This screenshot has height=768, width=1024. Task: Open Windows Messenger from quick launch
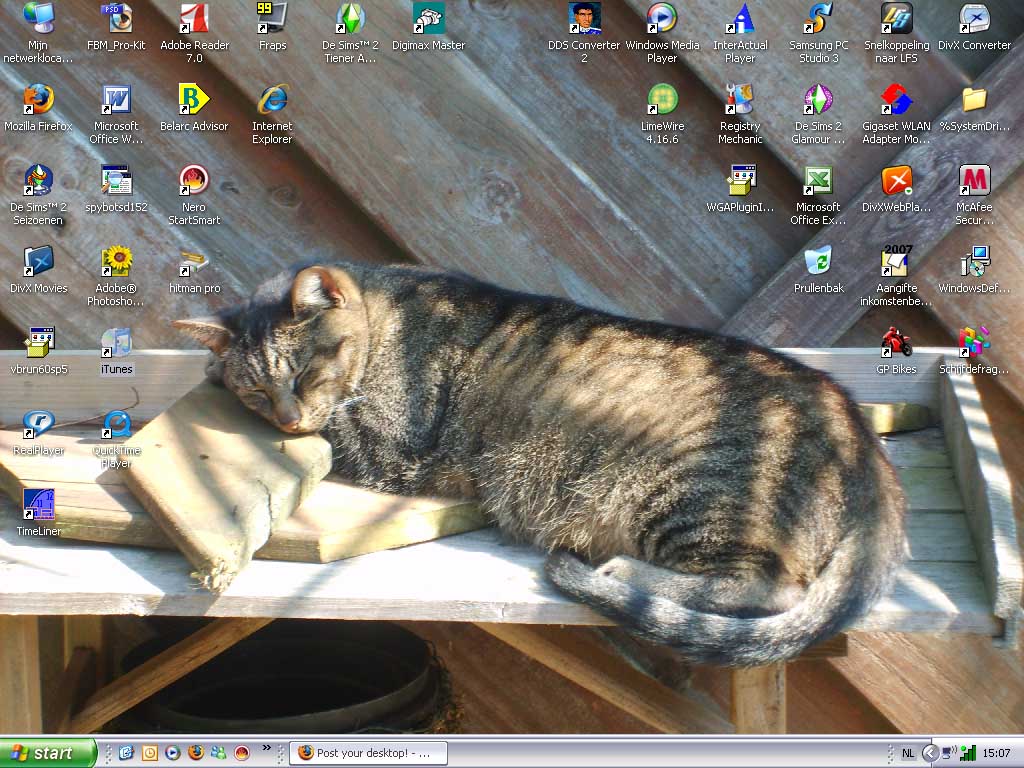tap(218, 753)
